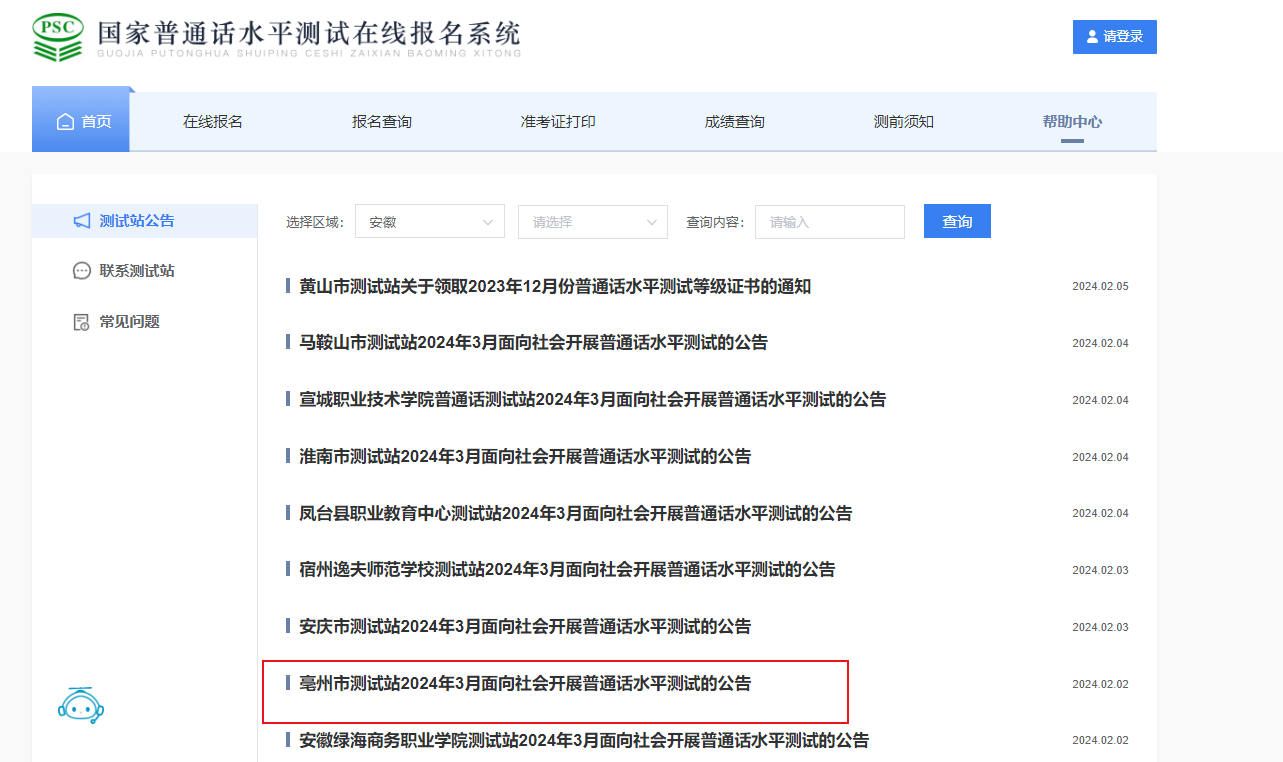Screen dimensions: 1283x762
Task: Click the document icon beside 常见问题
Action: [x=82, y=322]
